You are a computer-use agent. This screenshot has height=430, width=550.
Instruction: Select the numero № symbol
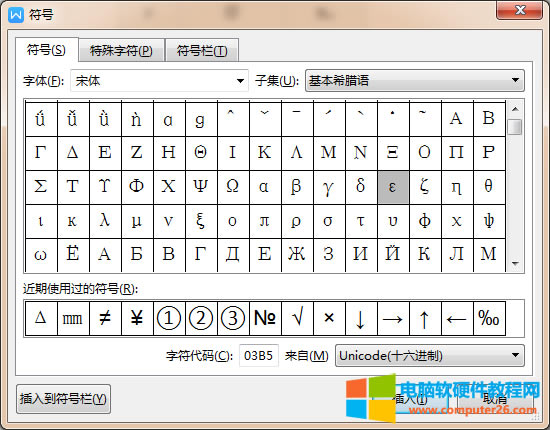[x=265, y=318]
